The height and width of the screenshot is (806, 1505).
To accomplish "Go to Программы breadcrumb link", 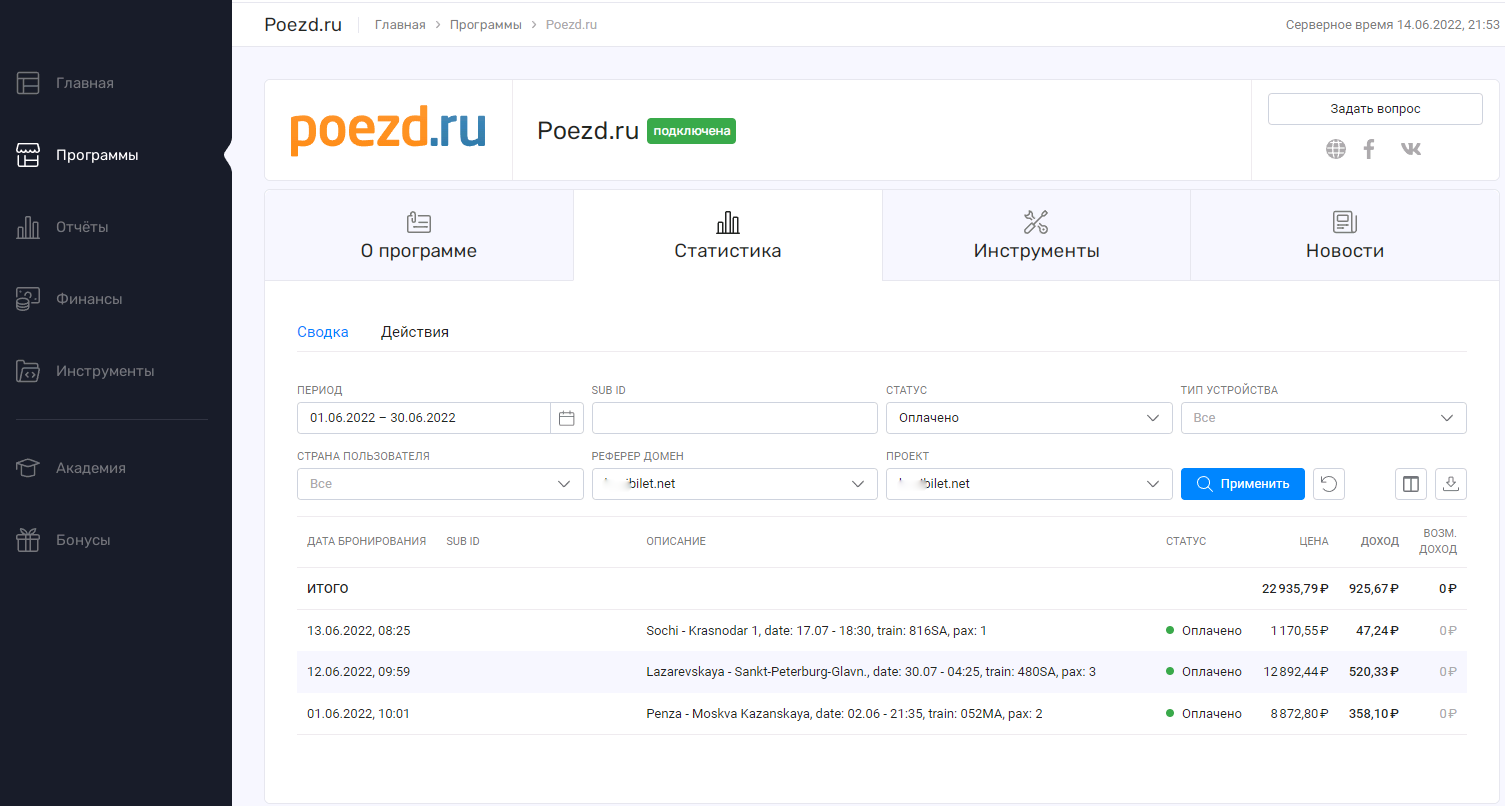I will coord(486,24).
